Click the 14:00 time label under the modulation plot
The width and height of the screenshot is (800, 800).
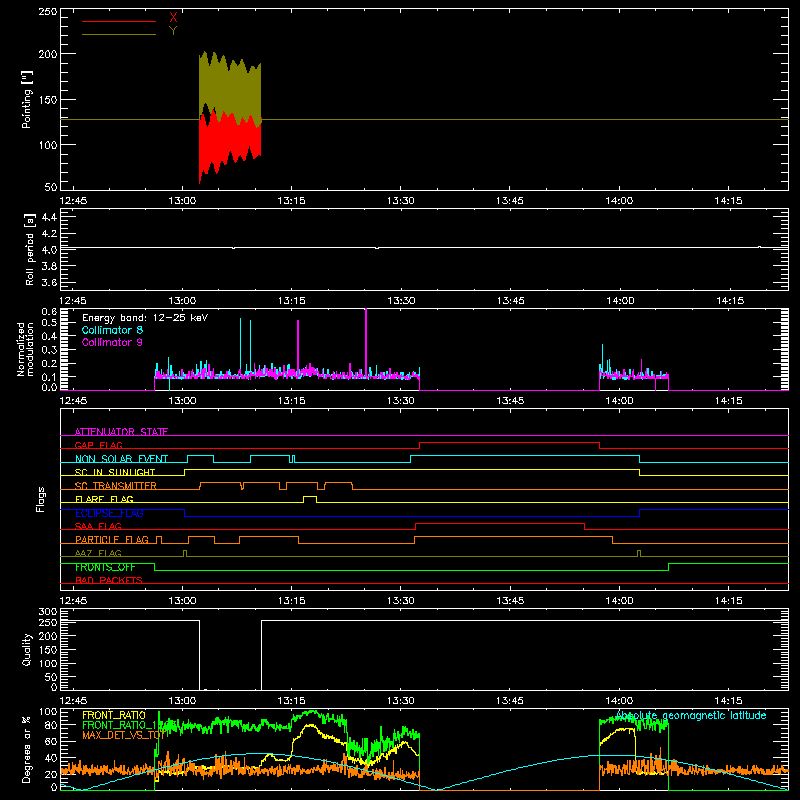tap(619, 401)
